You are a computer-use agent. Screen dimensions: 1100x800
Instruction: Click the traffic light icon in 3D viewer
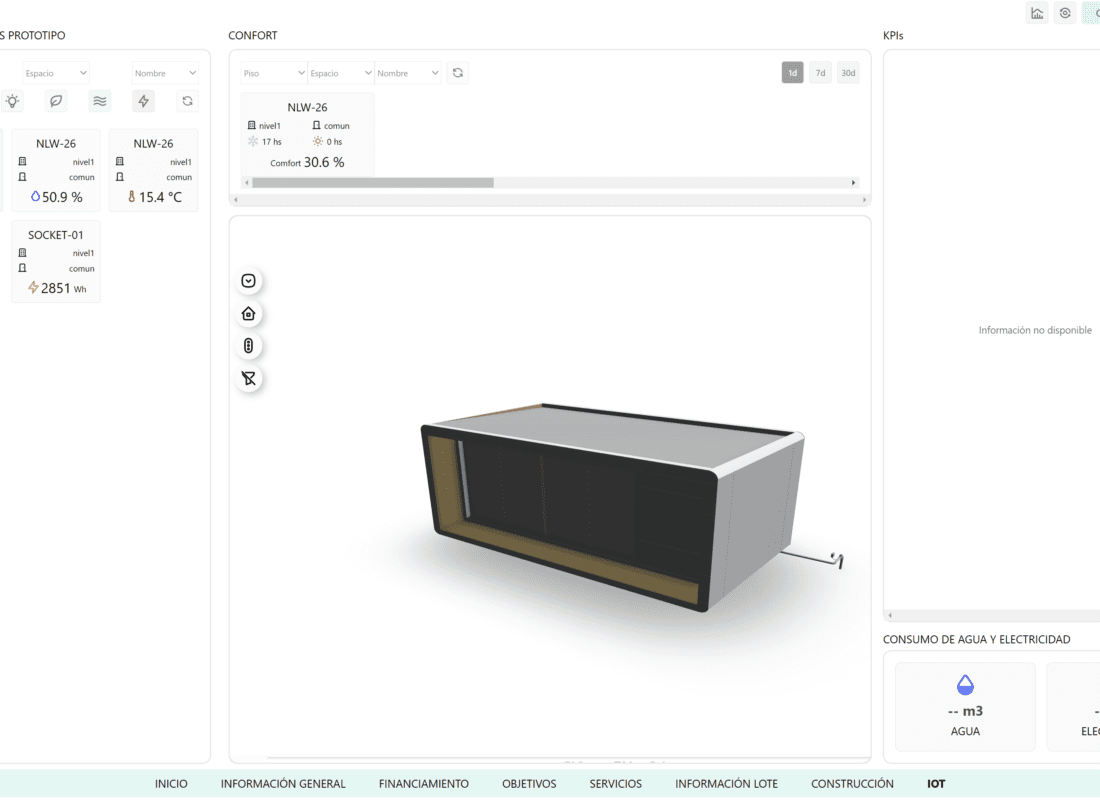[x=249, y=346]
